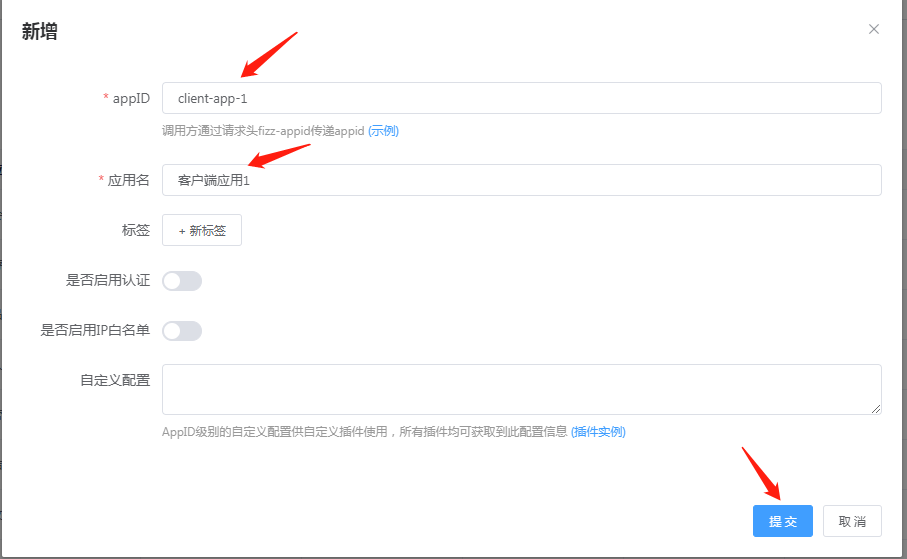Click the fizz-appid help text under appID

pyautogui.click(x=263, y=131)
